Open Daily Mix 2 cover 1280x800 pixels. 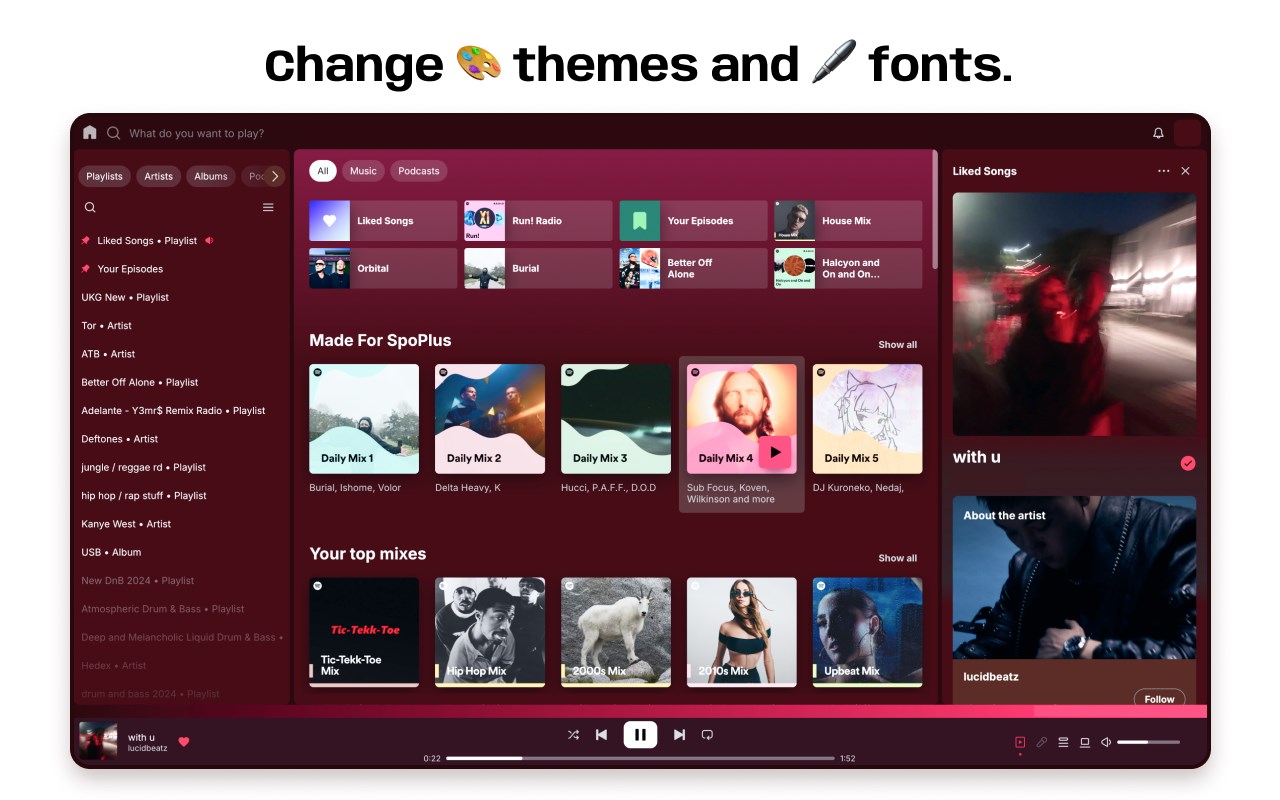coord(490,419)
